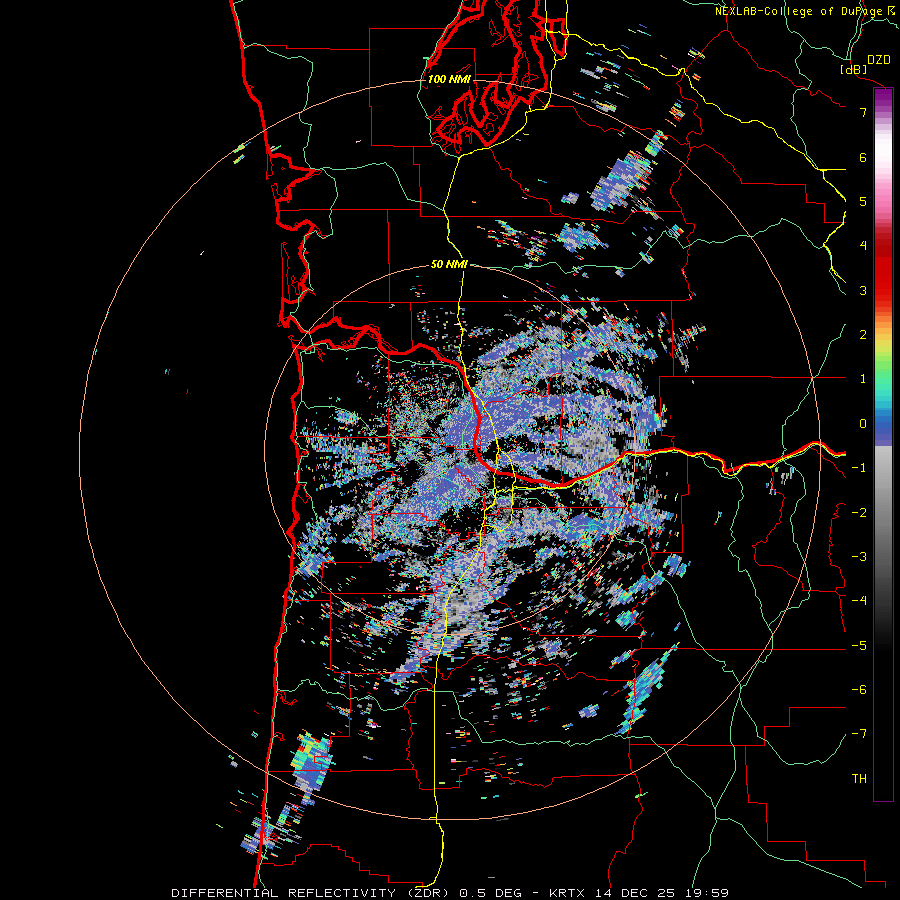
Task: Click the -6 dB value on color scale
Action: click(859, 690)
